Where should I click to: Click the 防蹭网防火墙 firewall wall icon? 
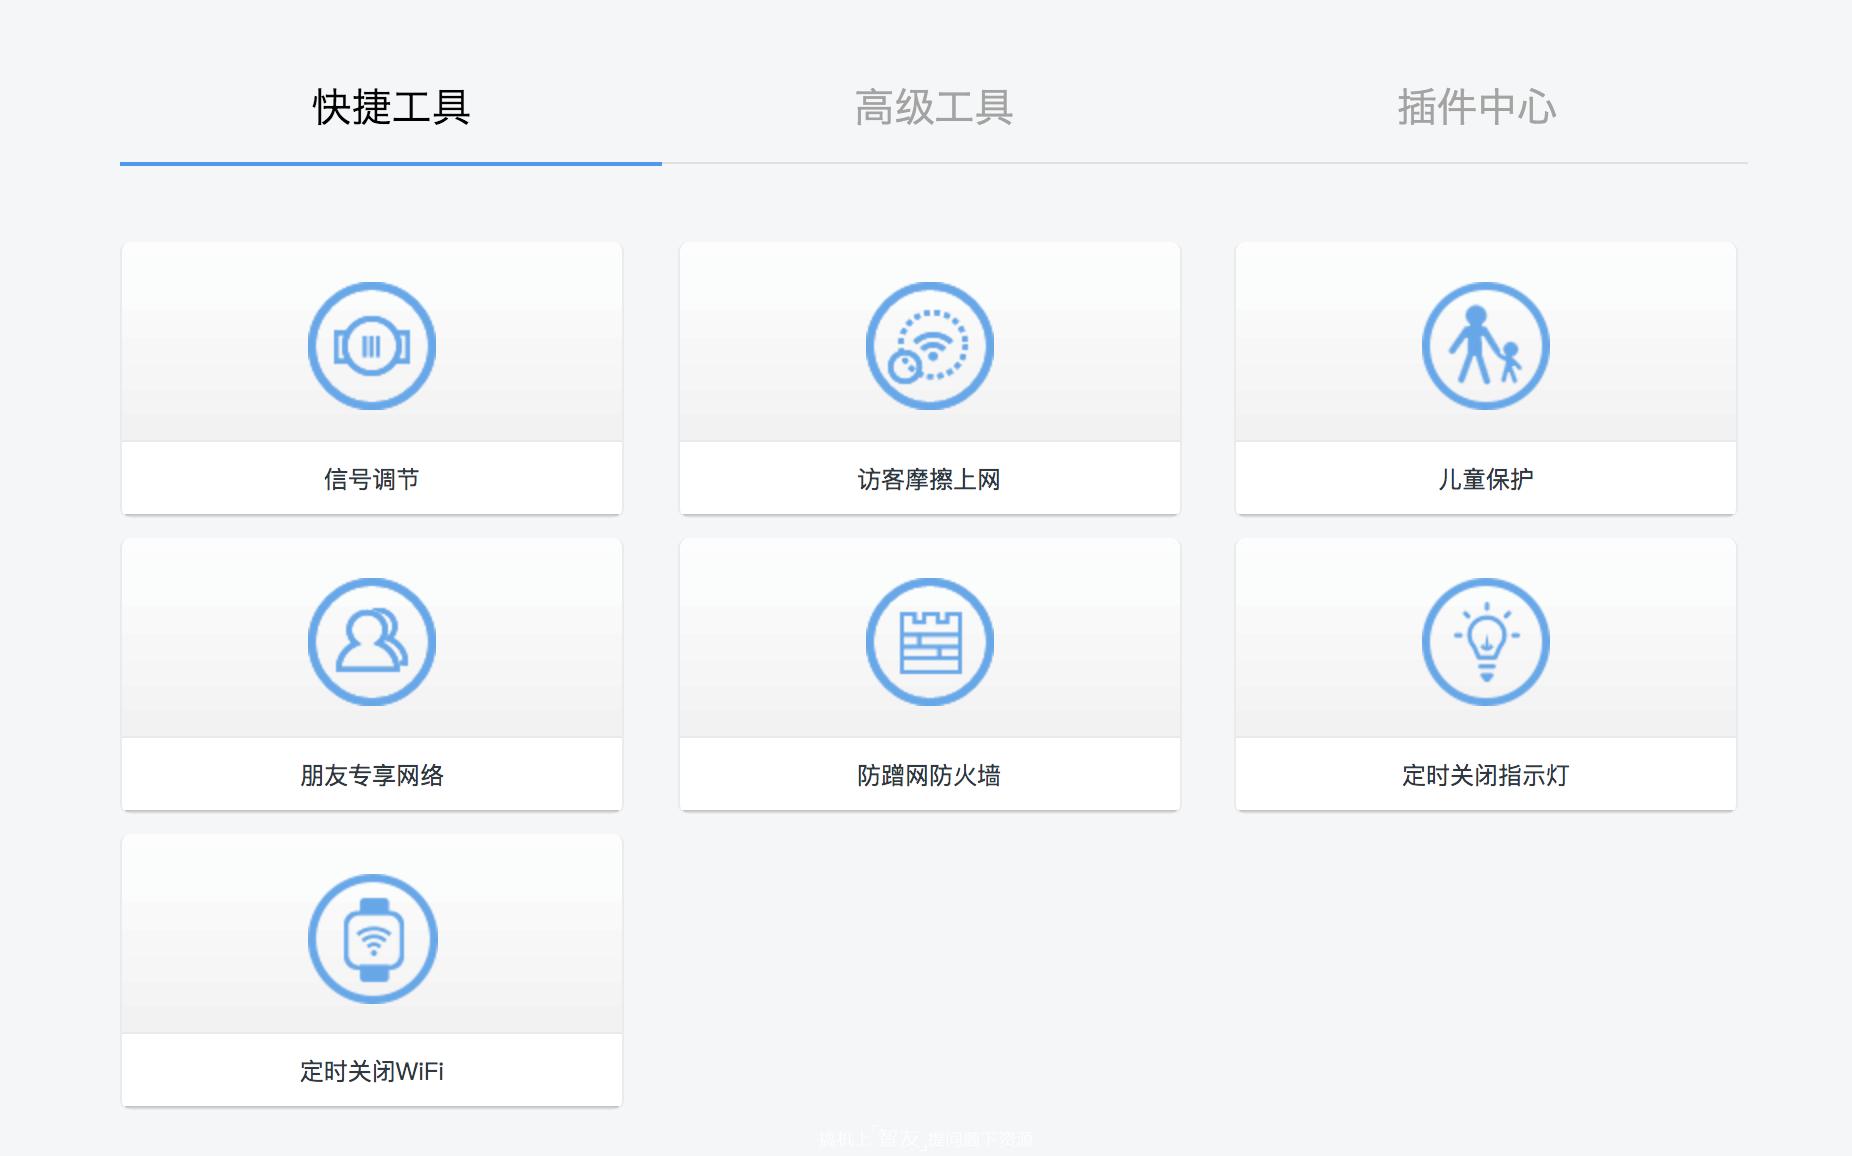click(929, 642)
